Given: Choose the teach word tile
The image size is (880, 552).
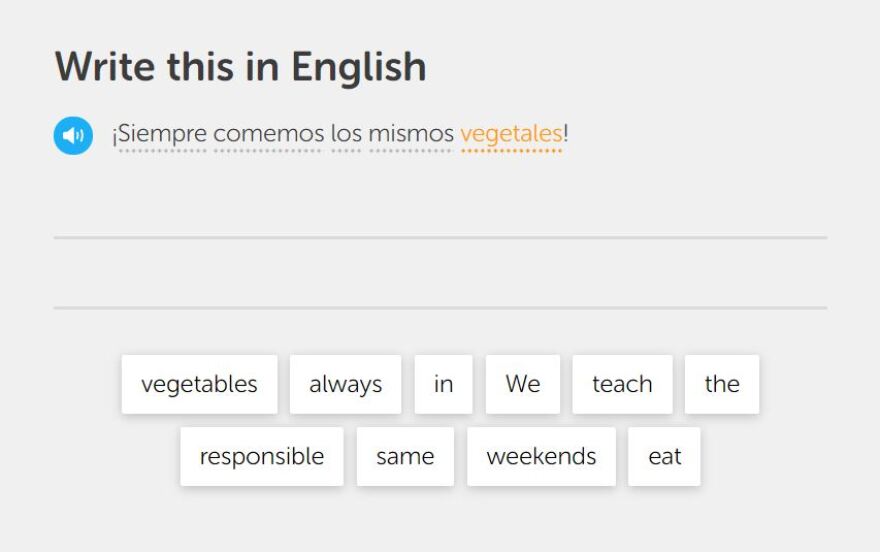Looking at the screenshot, I should 622,384.
